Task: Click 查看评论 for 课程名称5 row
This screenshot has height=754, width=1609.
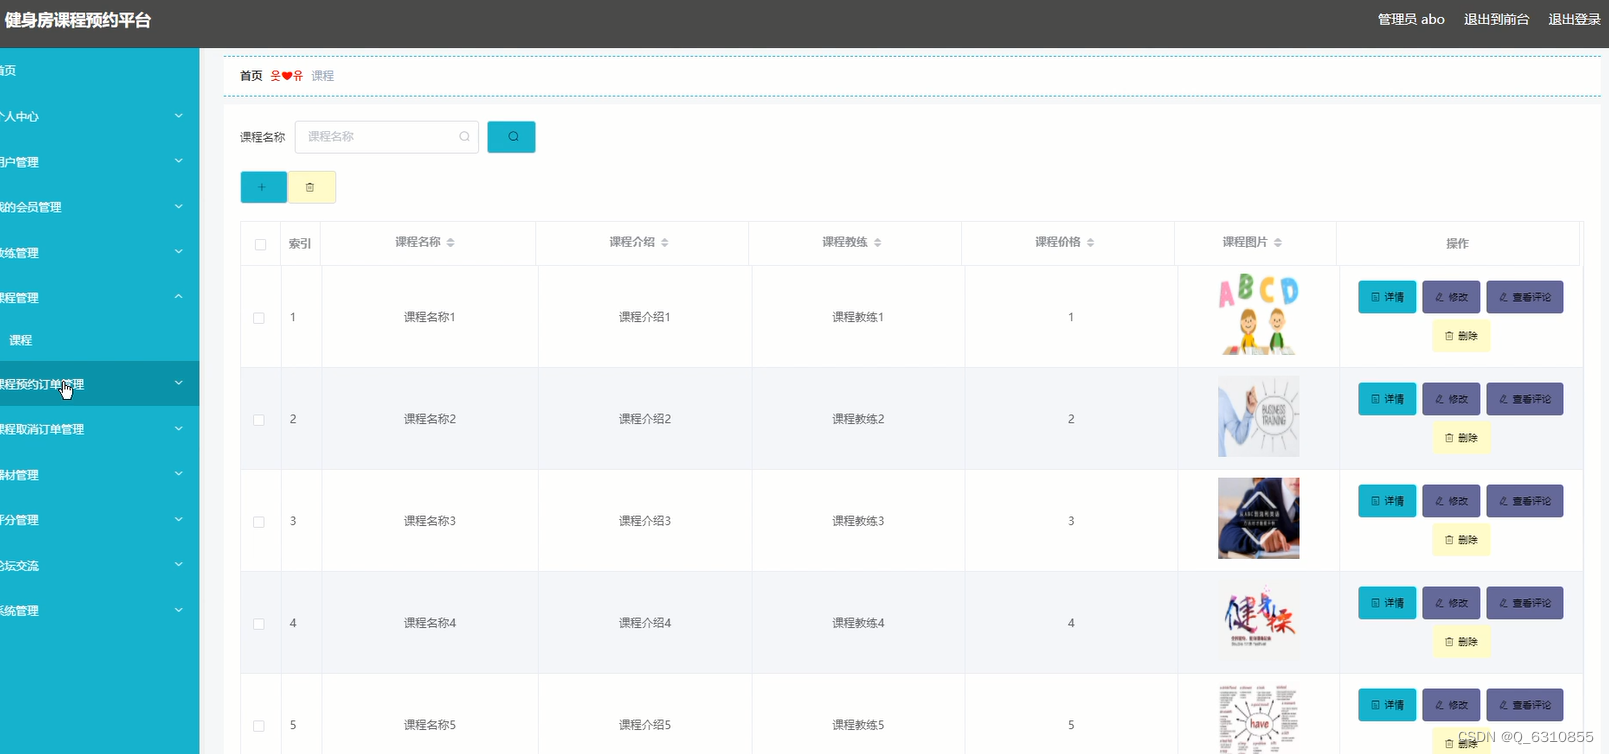Action: (x=1524, y=705)
